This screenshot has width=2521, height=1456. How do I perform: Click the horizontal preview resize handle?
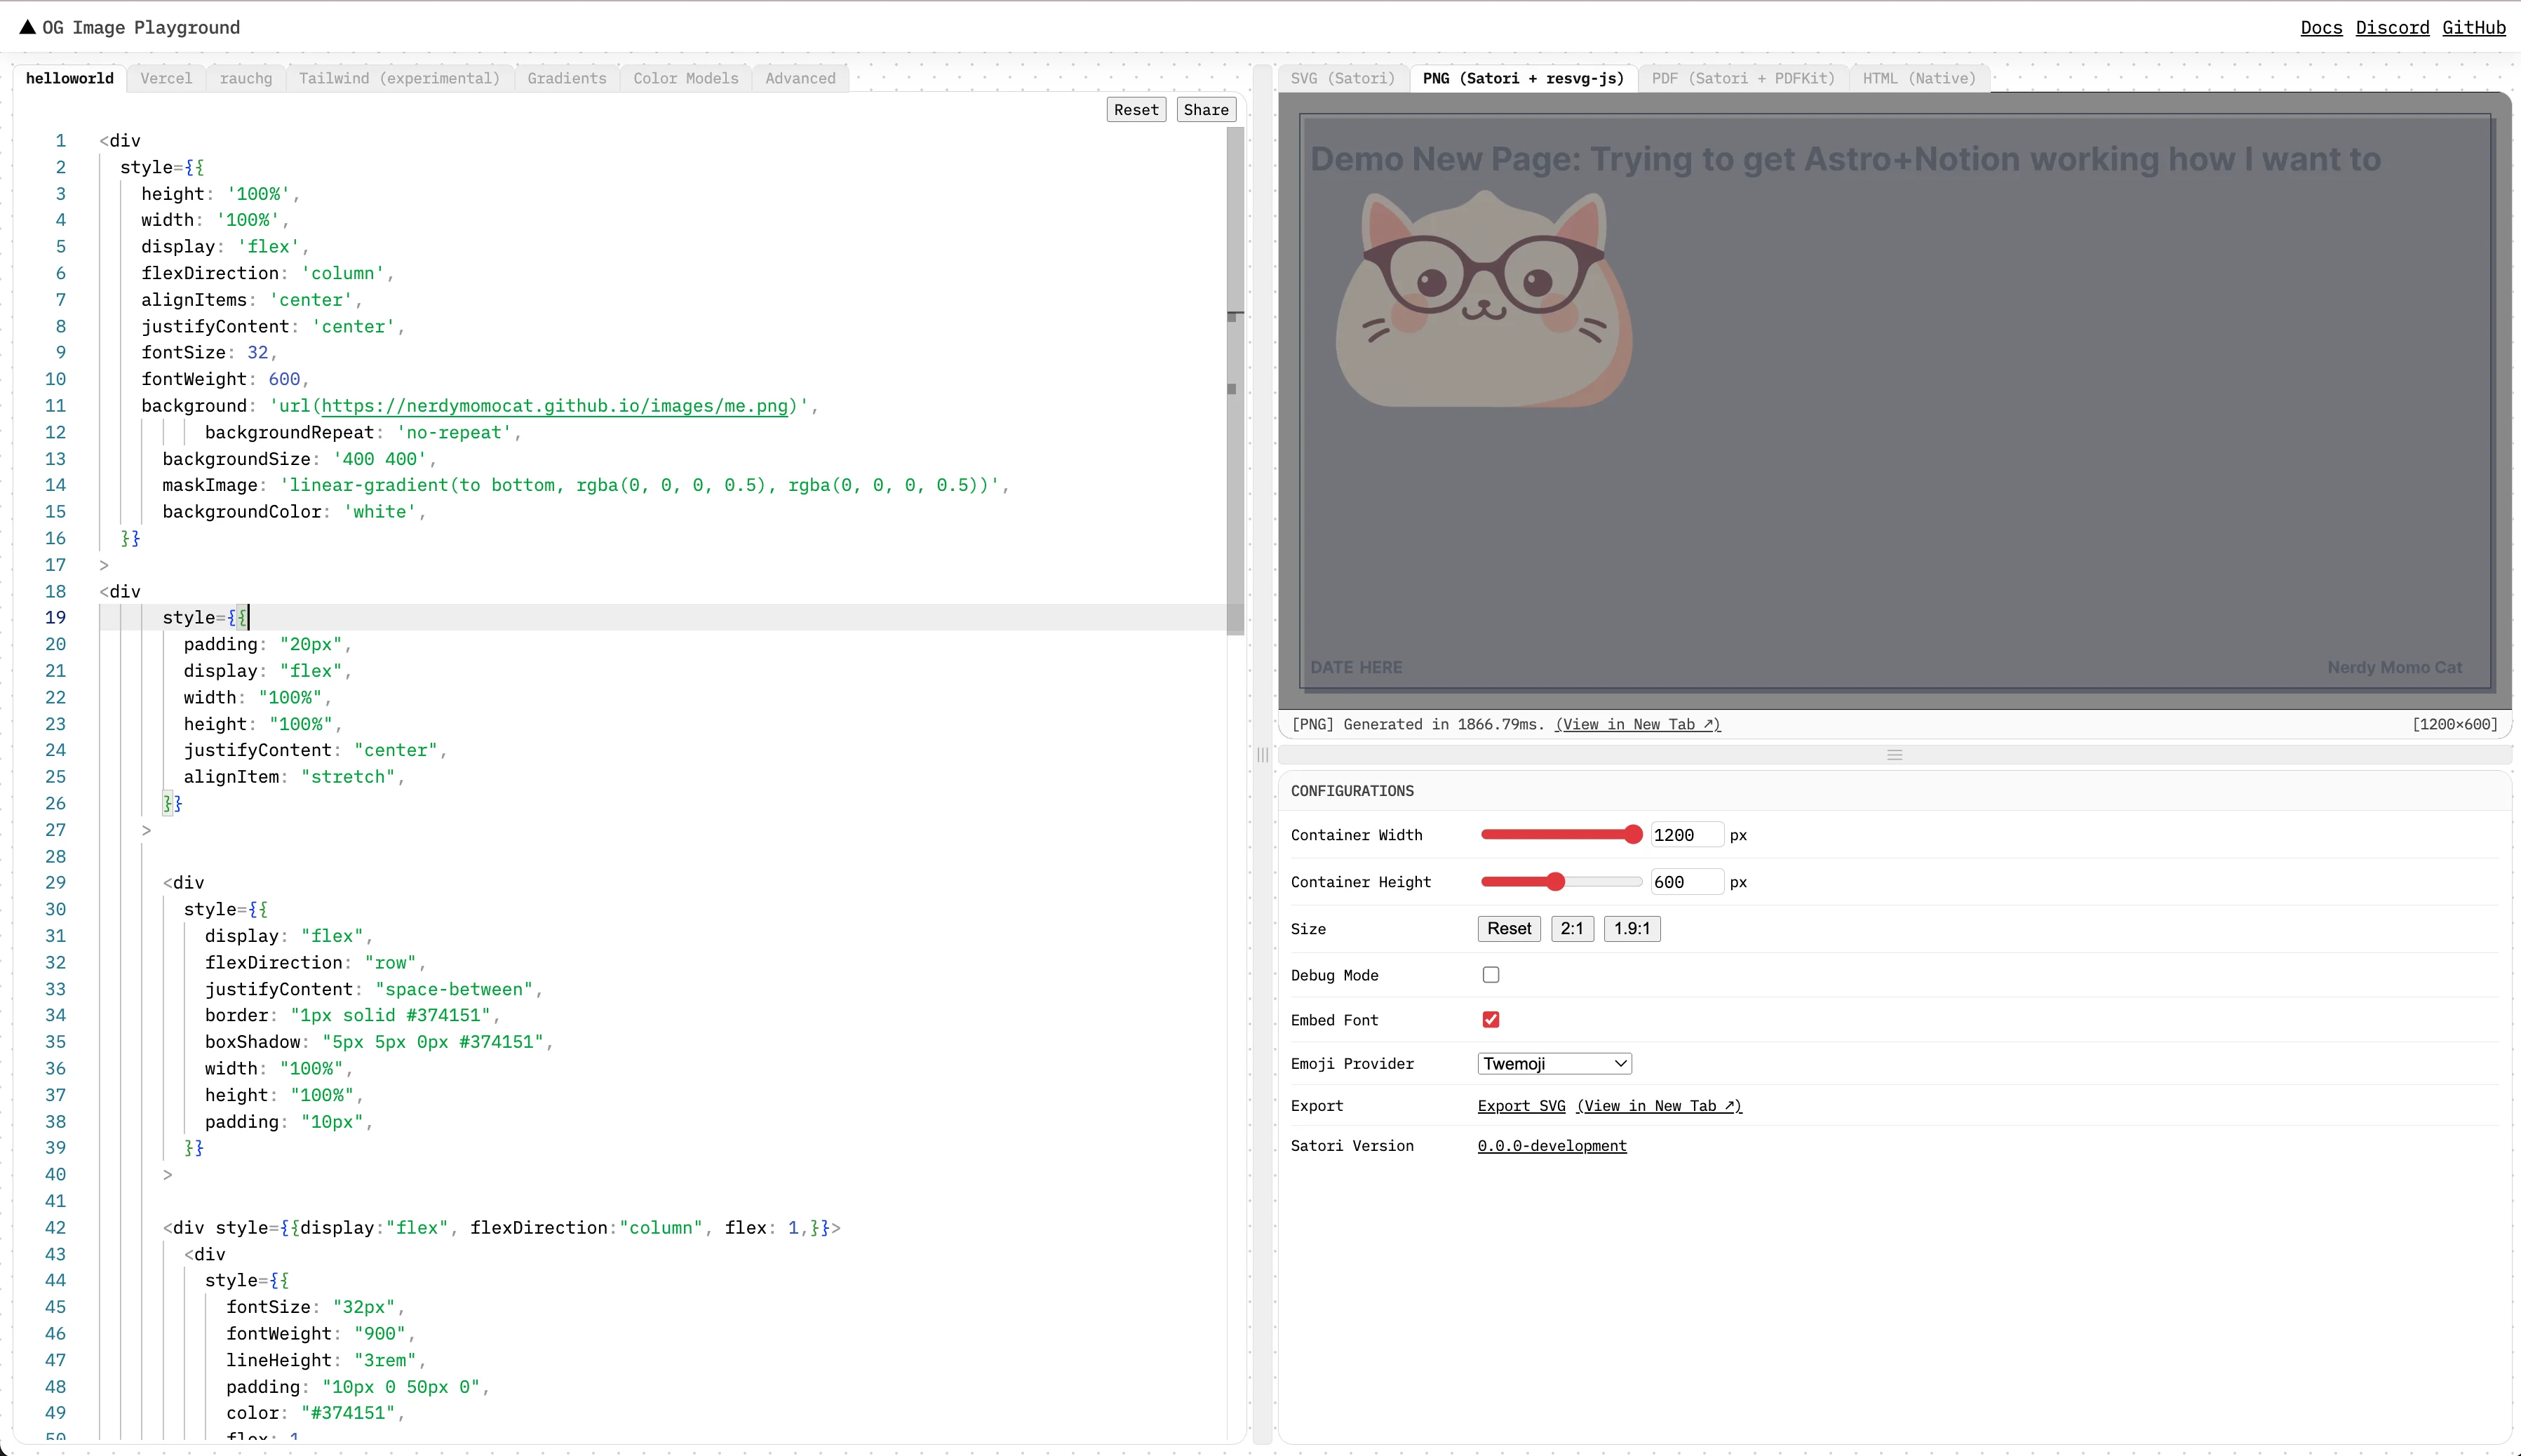pos(1894,755)
